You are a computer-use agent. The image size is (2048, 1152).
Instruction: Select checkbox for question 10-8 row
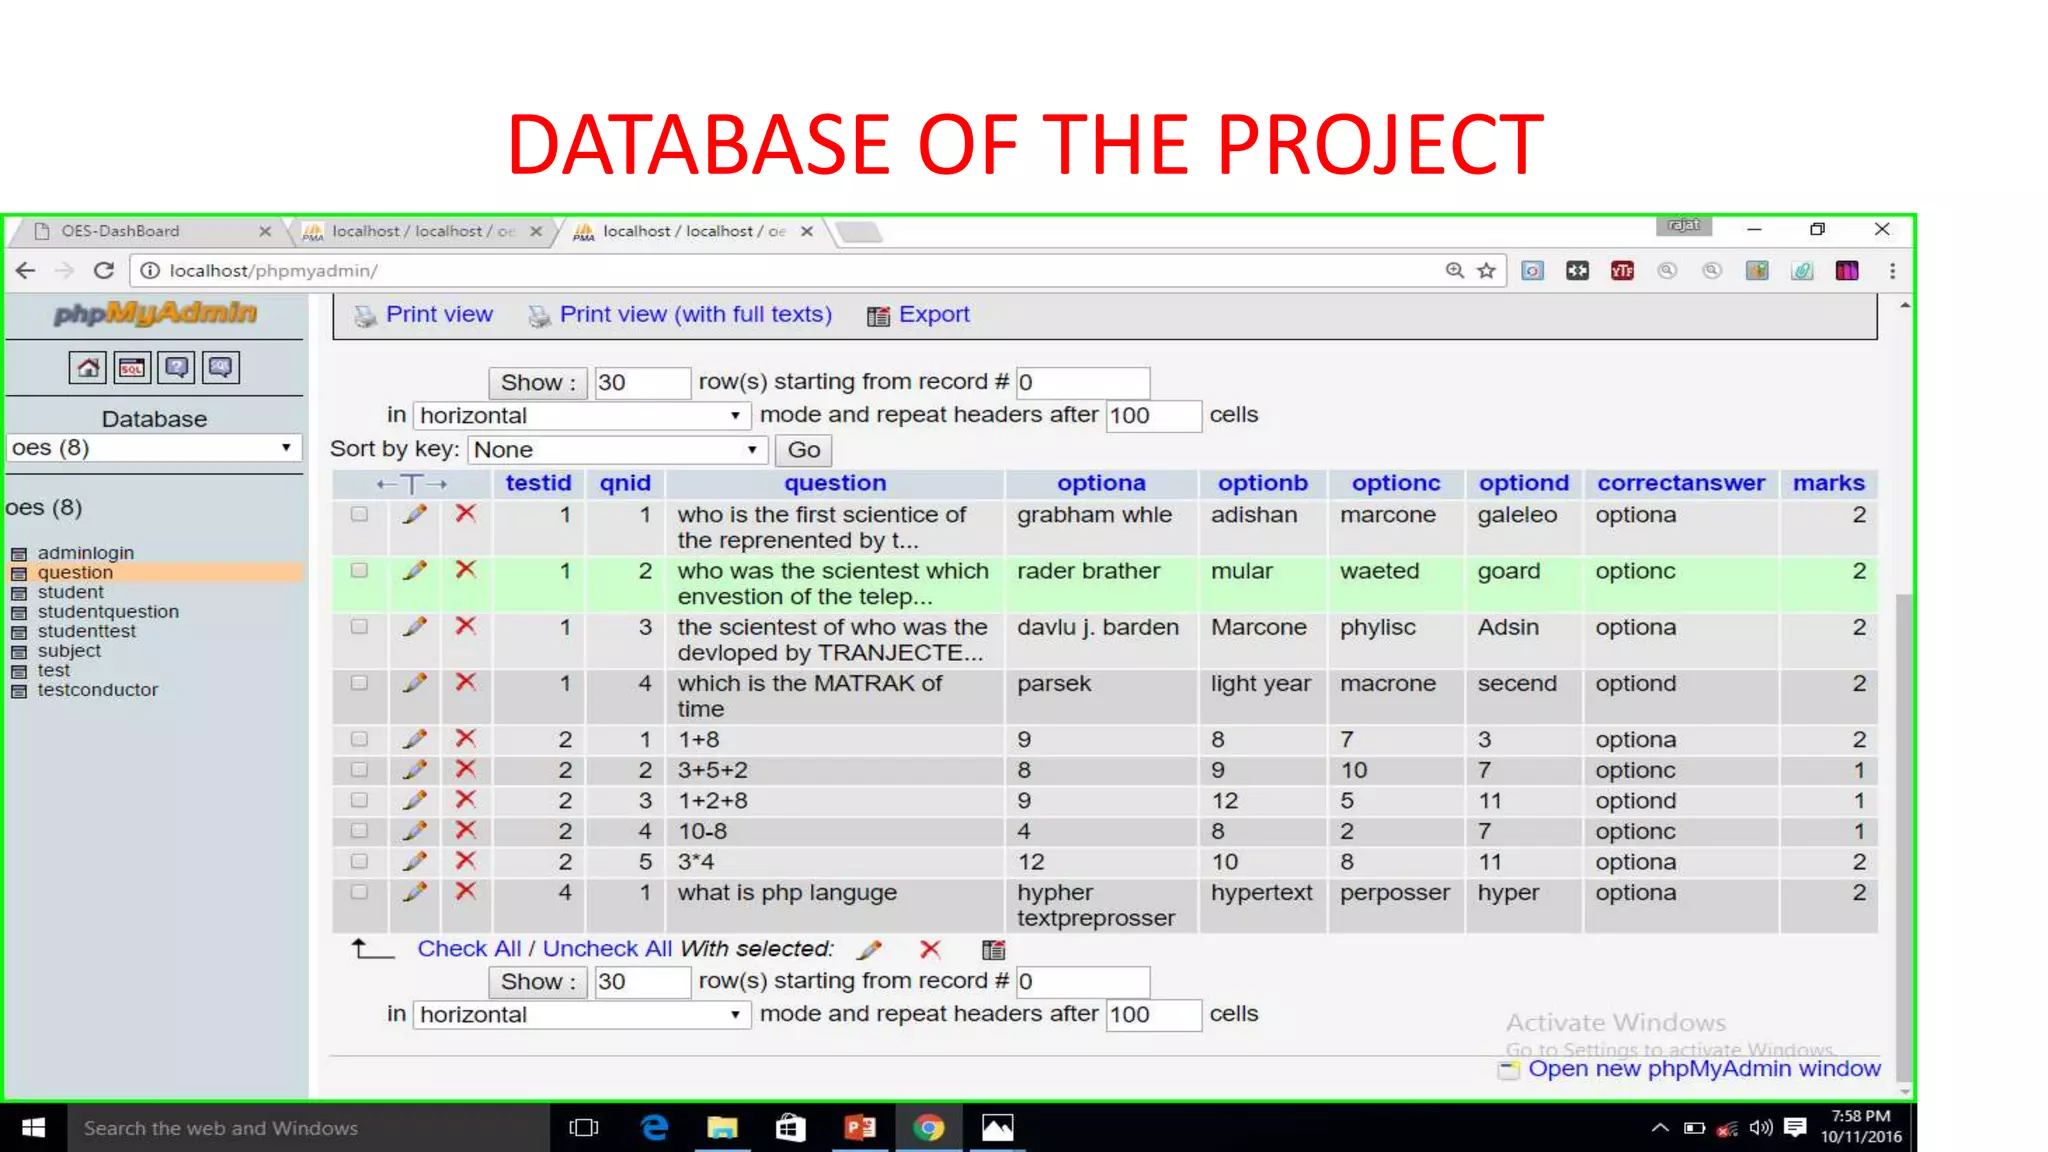coord(359,830)
